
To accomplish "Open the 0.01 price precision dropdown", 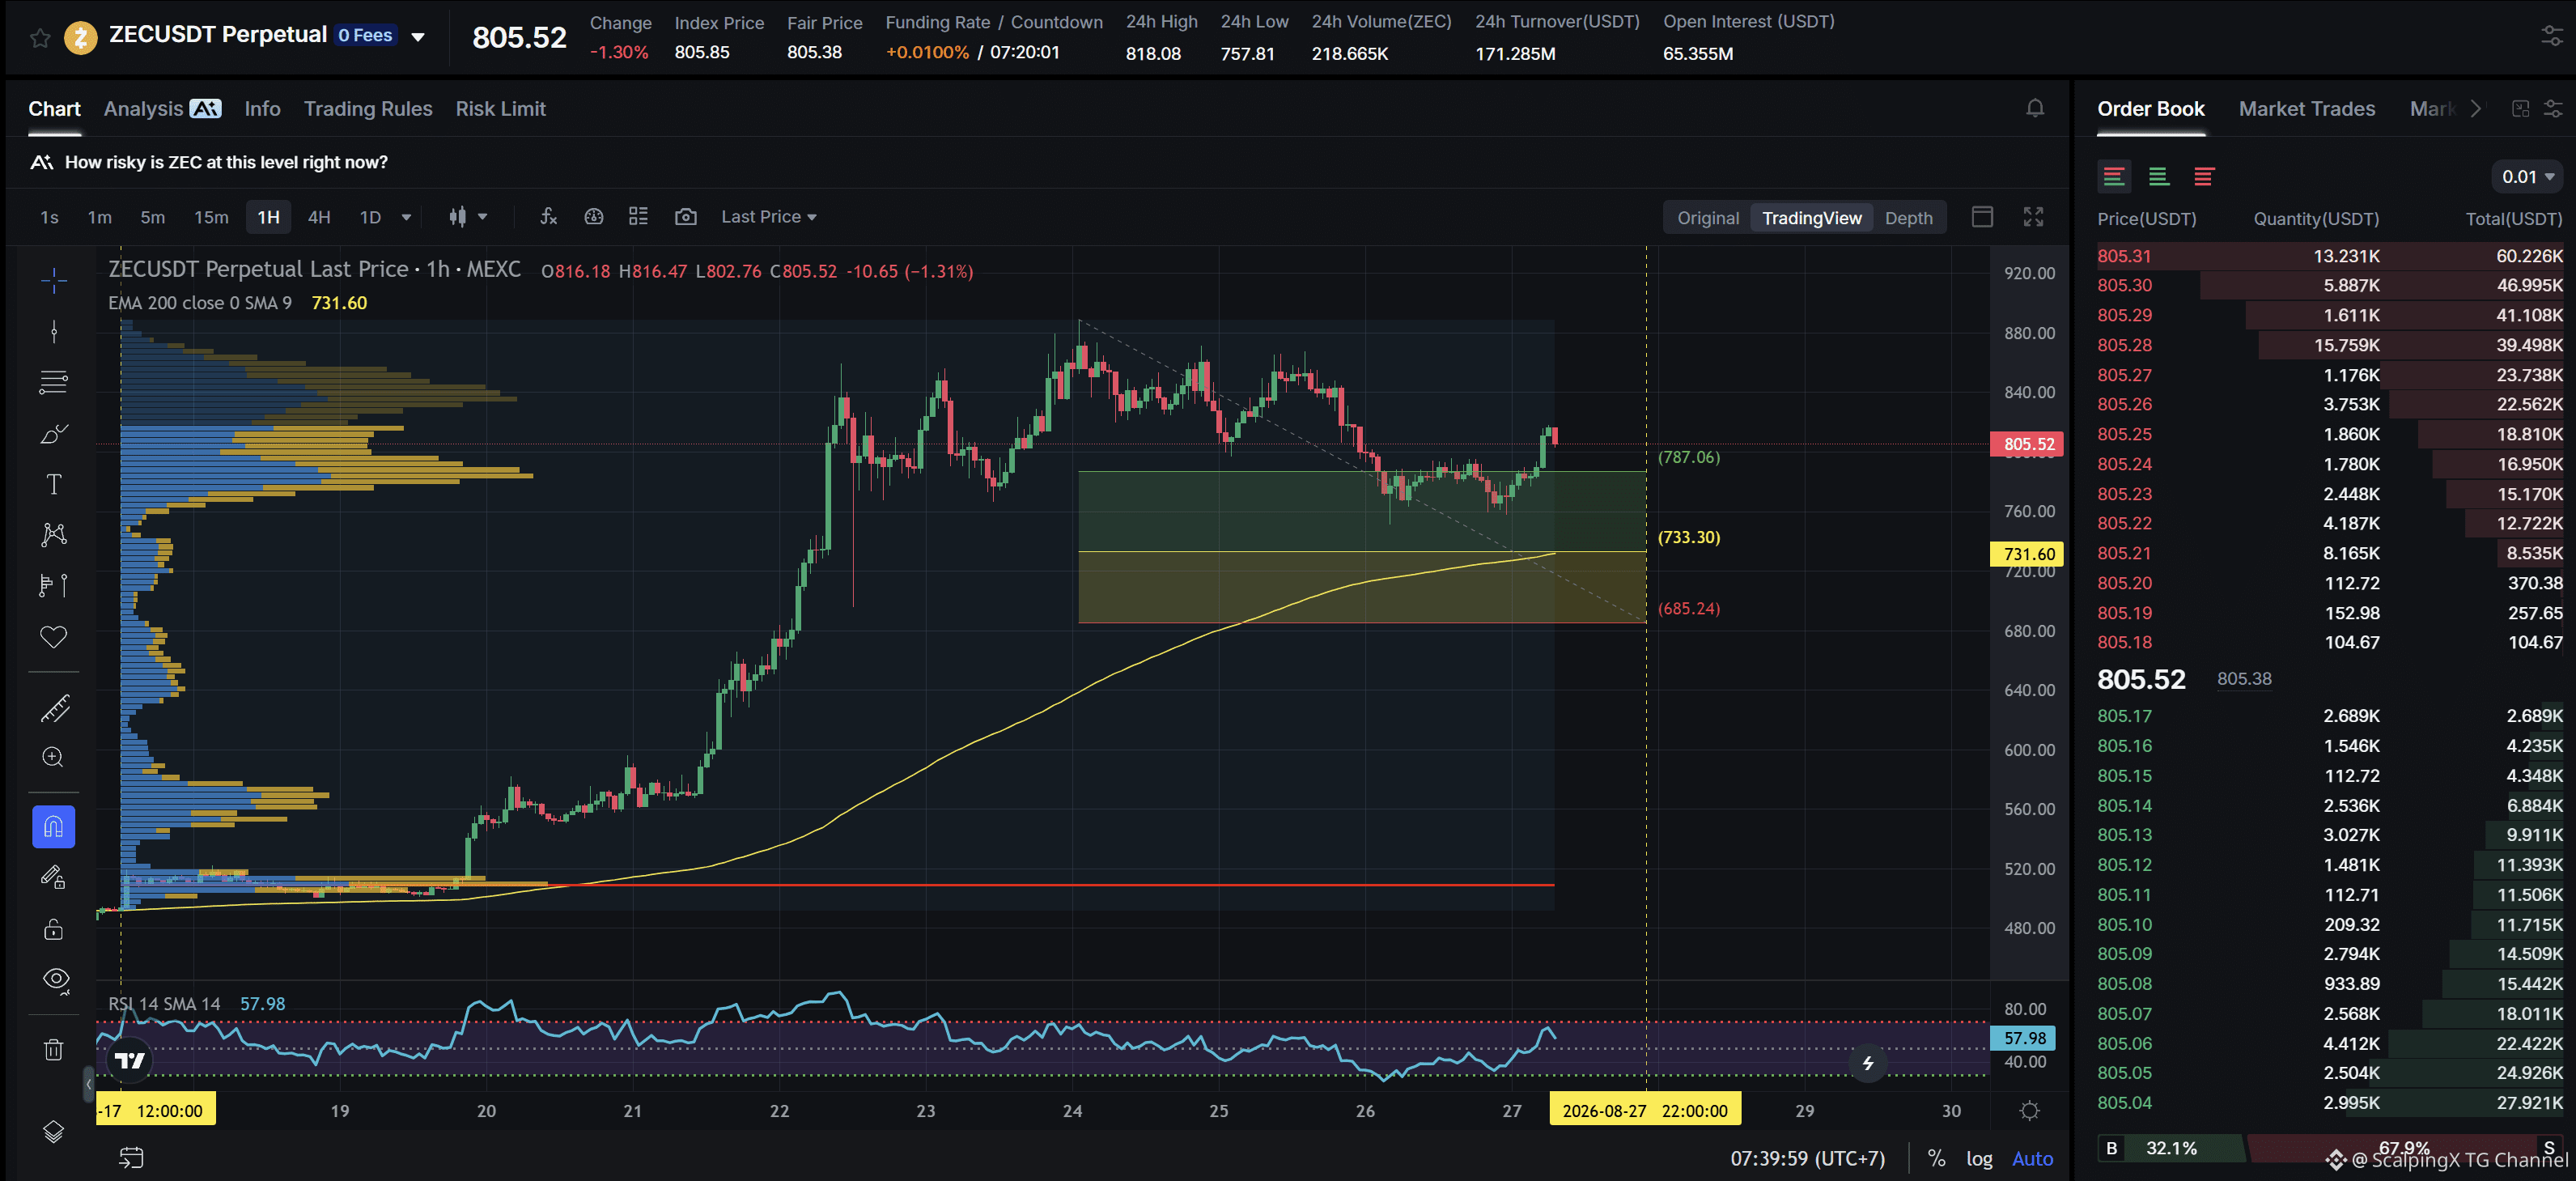I will (x=2527, y=176).
